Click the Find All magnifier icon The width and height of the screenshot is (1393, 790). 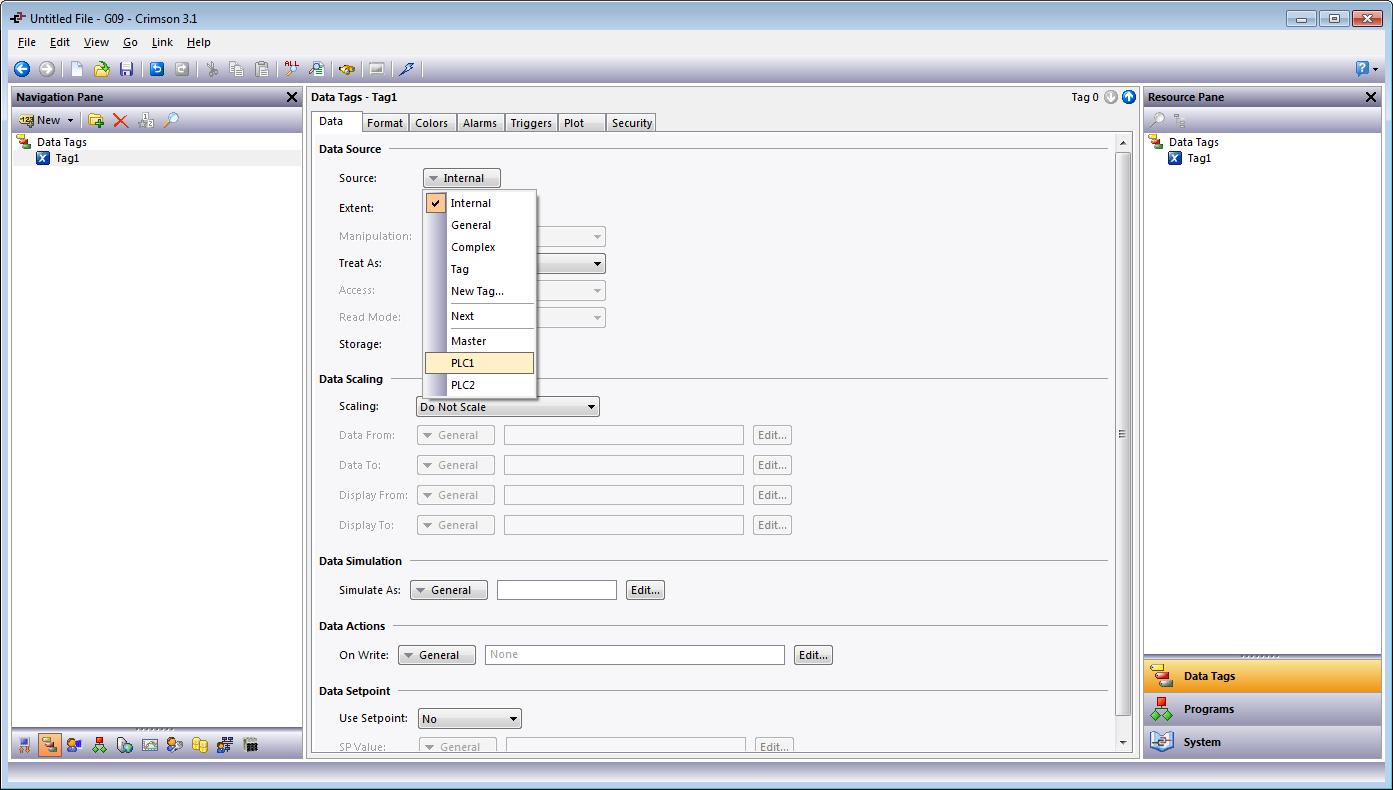[x=292, y=69]
